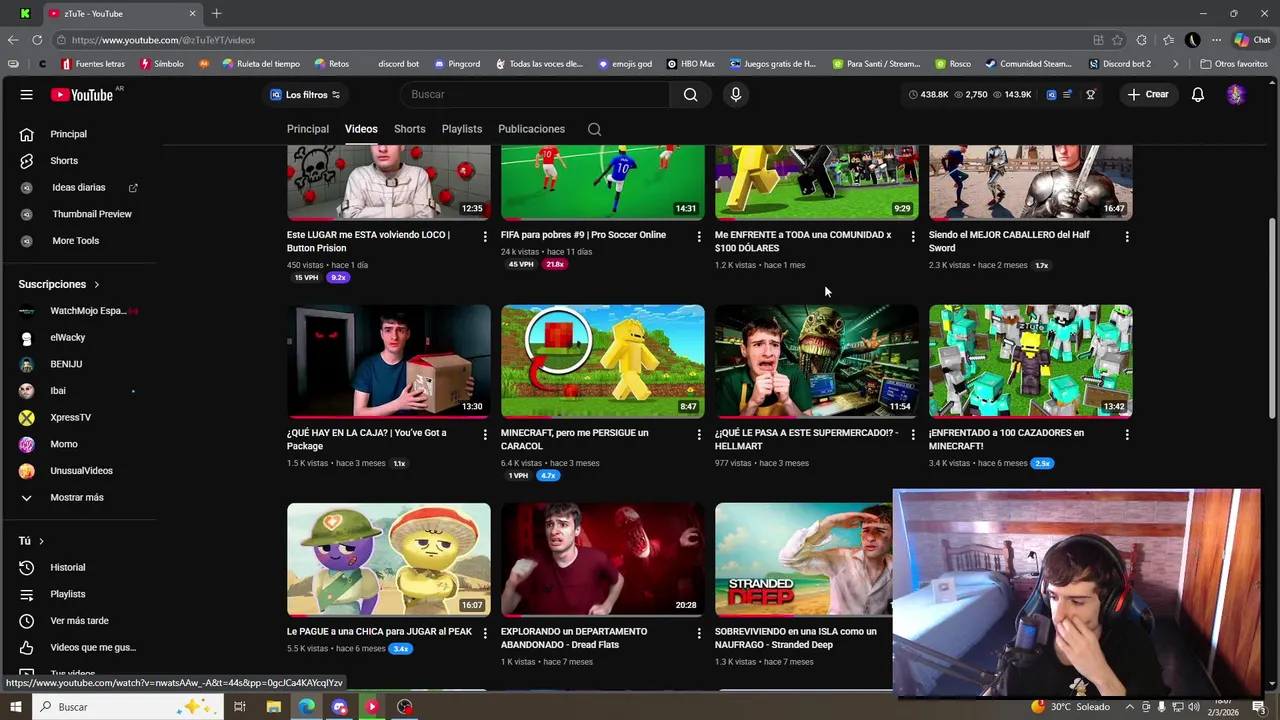Screen dimensions: 1280x720
Task: Select the Videos channel tab
Action: coord(361,129)
